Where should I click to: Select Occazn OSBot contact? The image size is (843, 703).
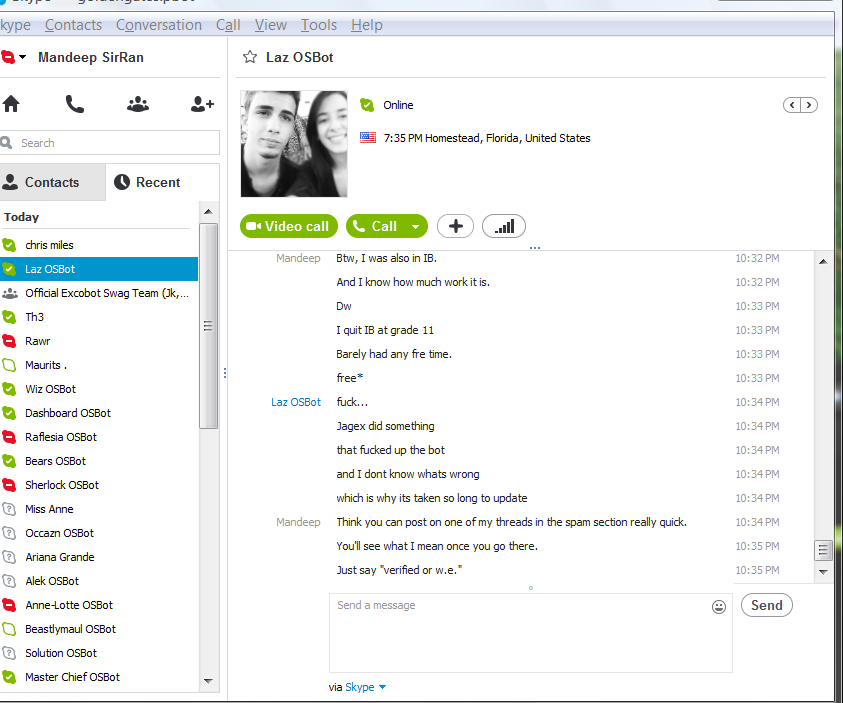(99, 533)
